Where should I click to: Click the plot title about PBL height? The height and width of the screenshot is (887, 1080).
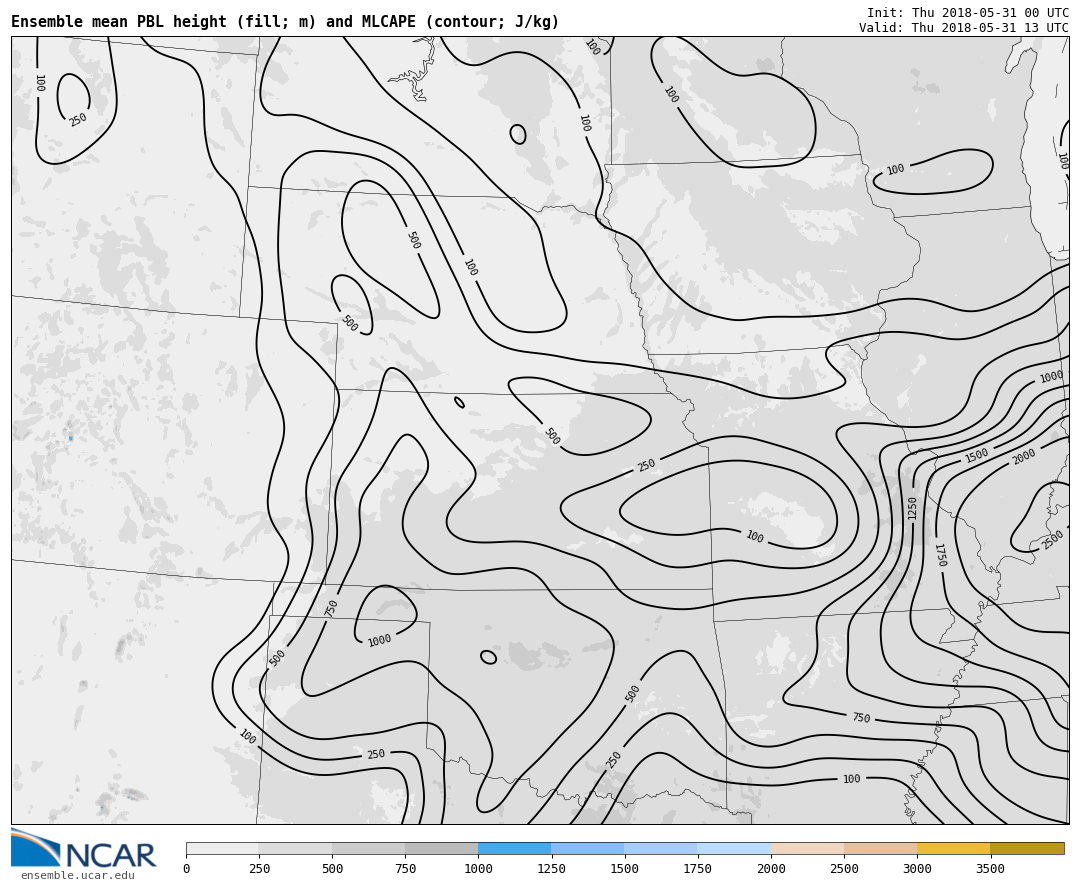[285, 22]
